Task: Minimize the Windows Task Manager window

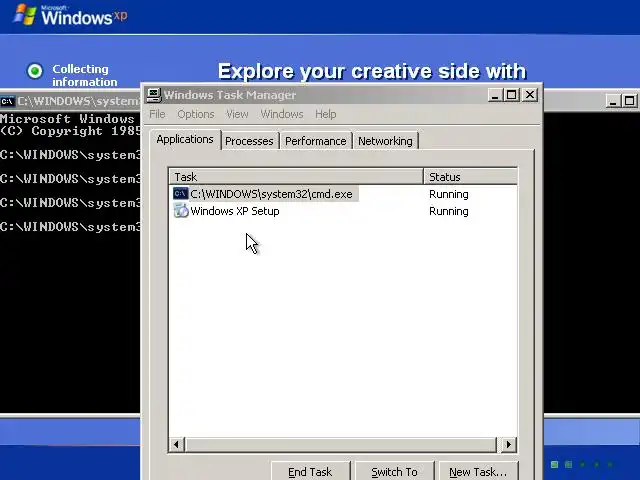Action: tap(495, 95)
